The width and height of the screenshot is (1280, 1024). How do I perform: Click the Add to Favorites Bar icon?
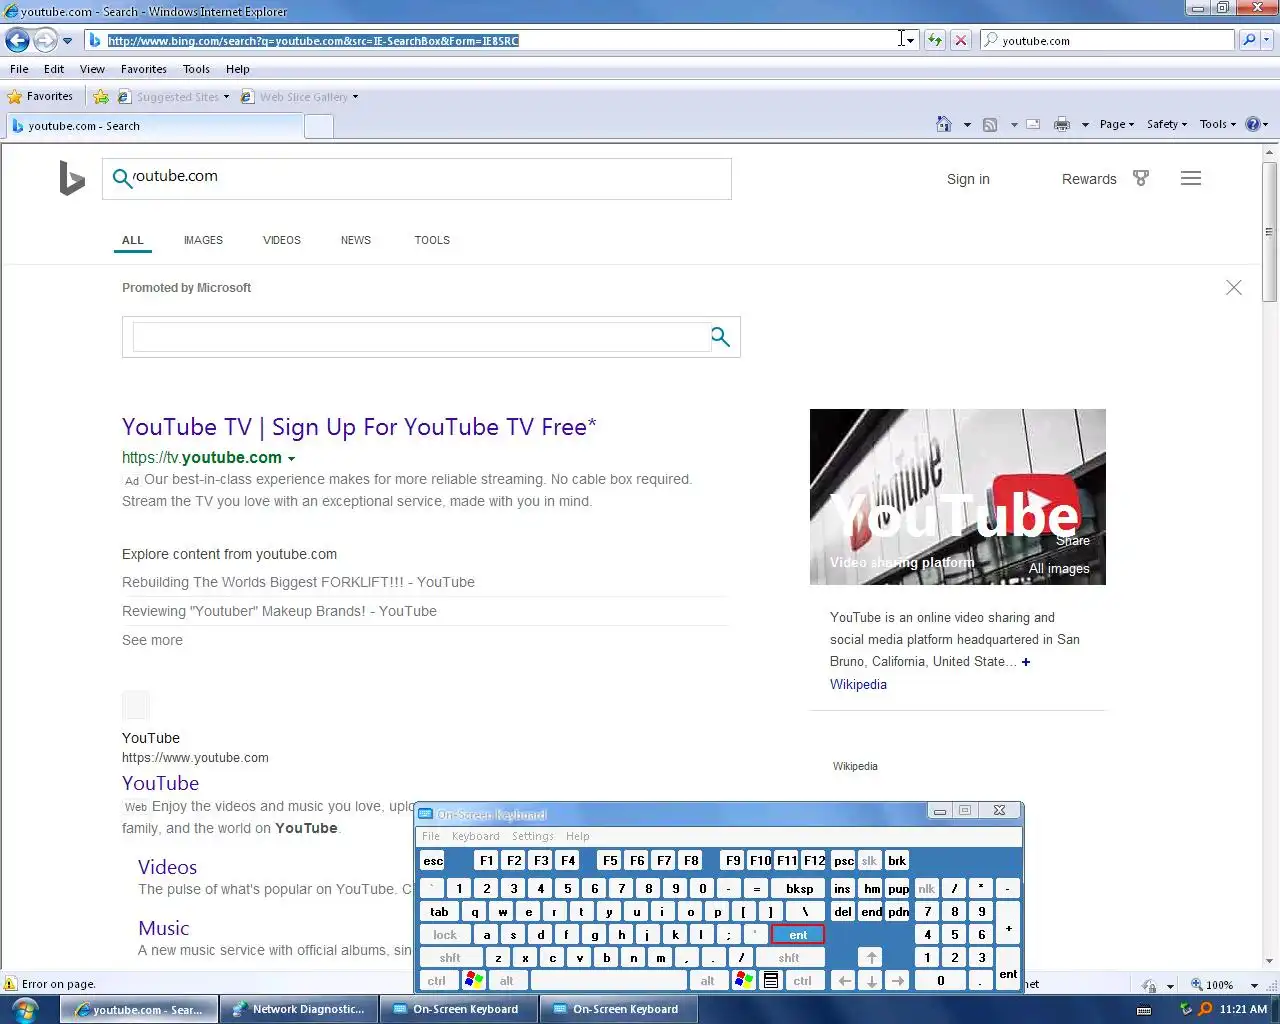(101, 96)
